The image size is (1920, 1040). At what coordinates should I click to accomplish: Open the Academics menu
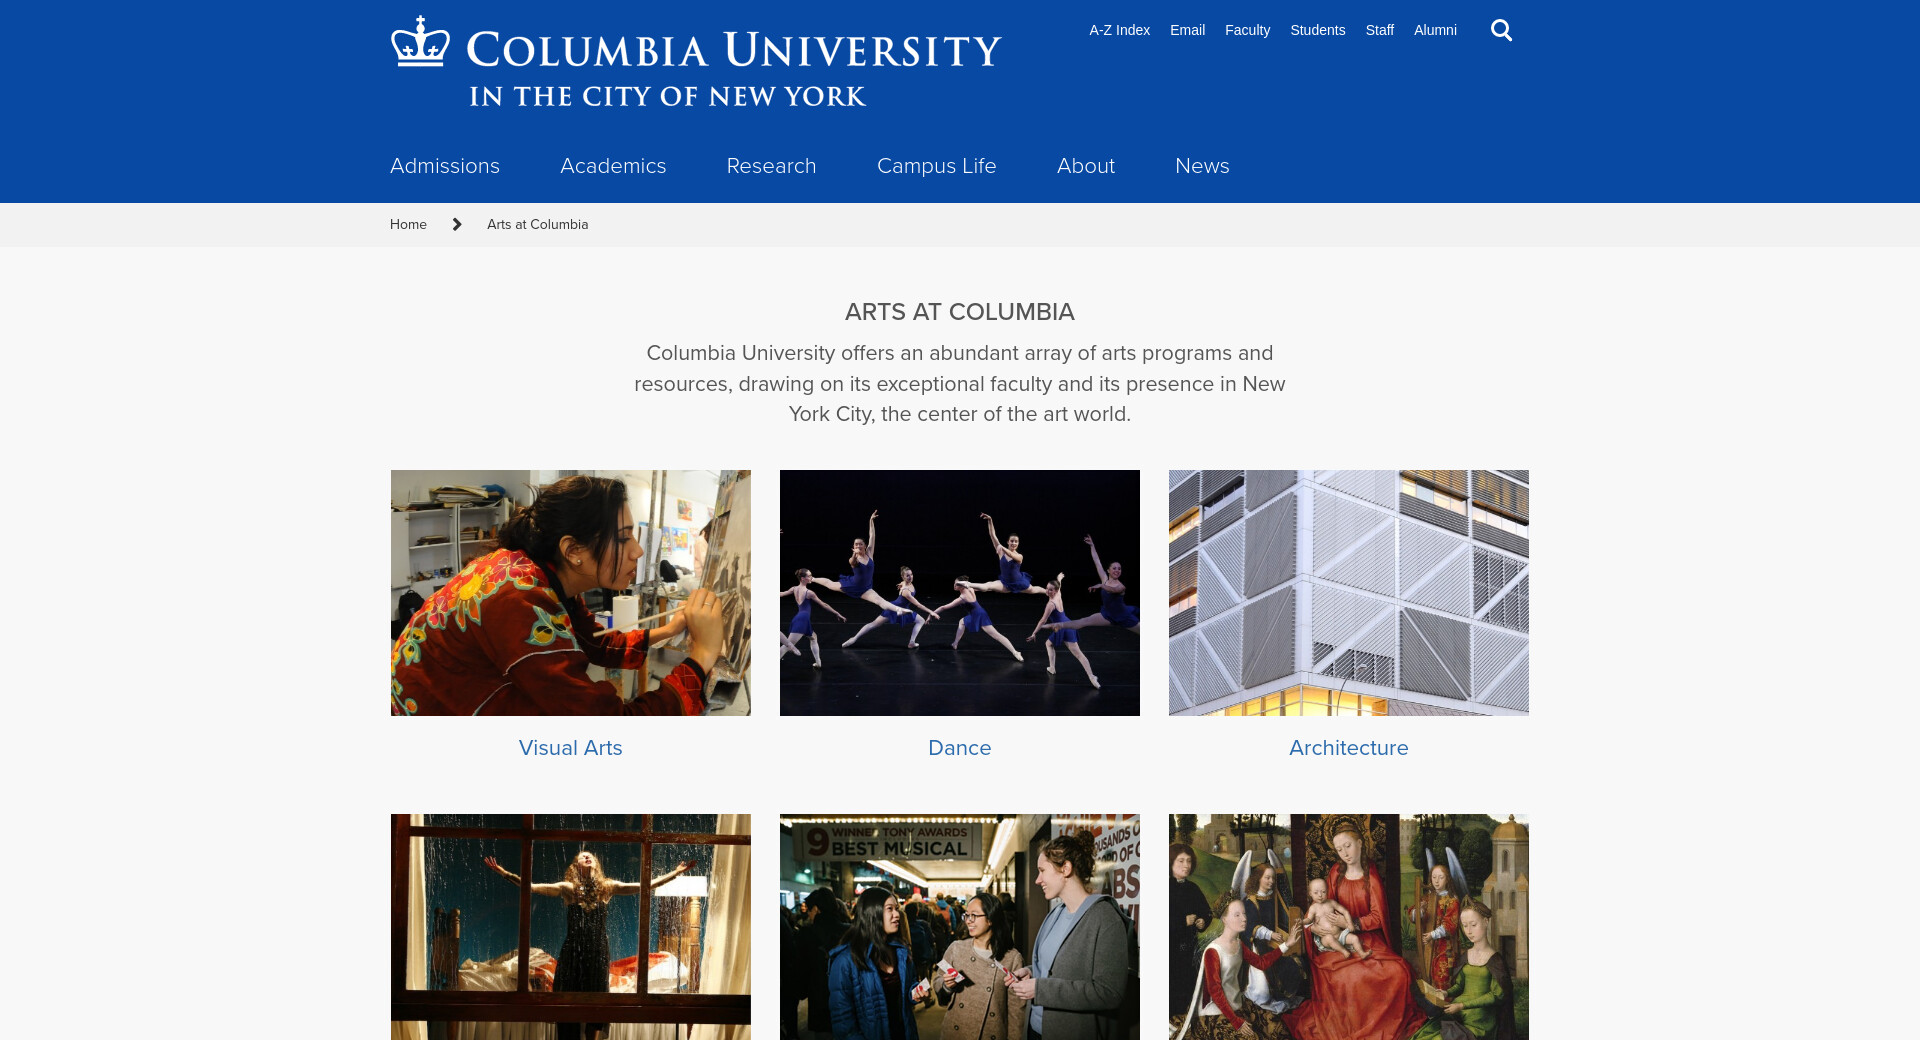(613, 166)
